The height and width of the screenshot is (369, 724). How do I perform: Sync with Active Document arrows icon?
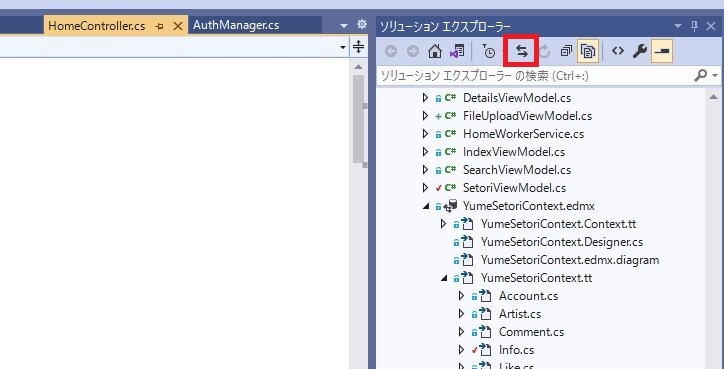[x=522, y=51]
